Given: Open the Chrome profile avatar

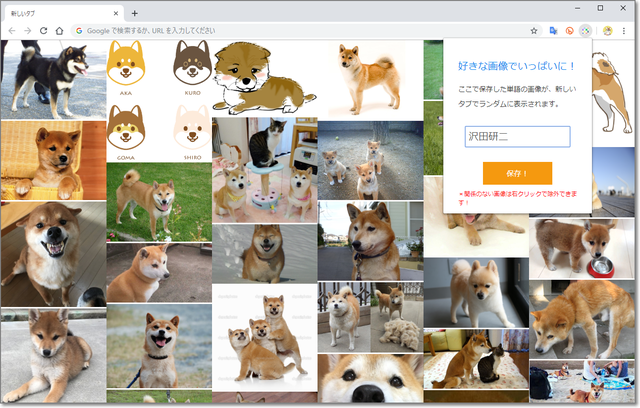Looking at the screenshot, I should coord(607,31).
